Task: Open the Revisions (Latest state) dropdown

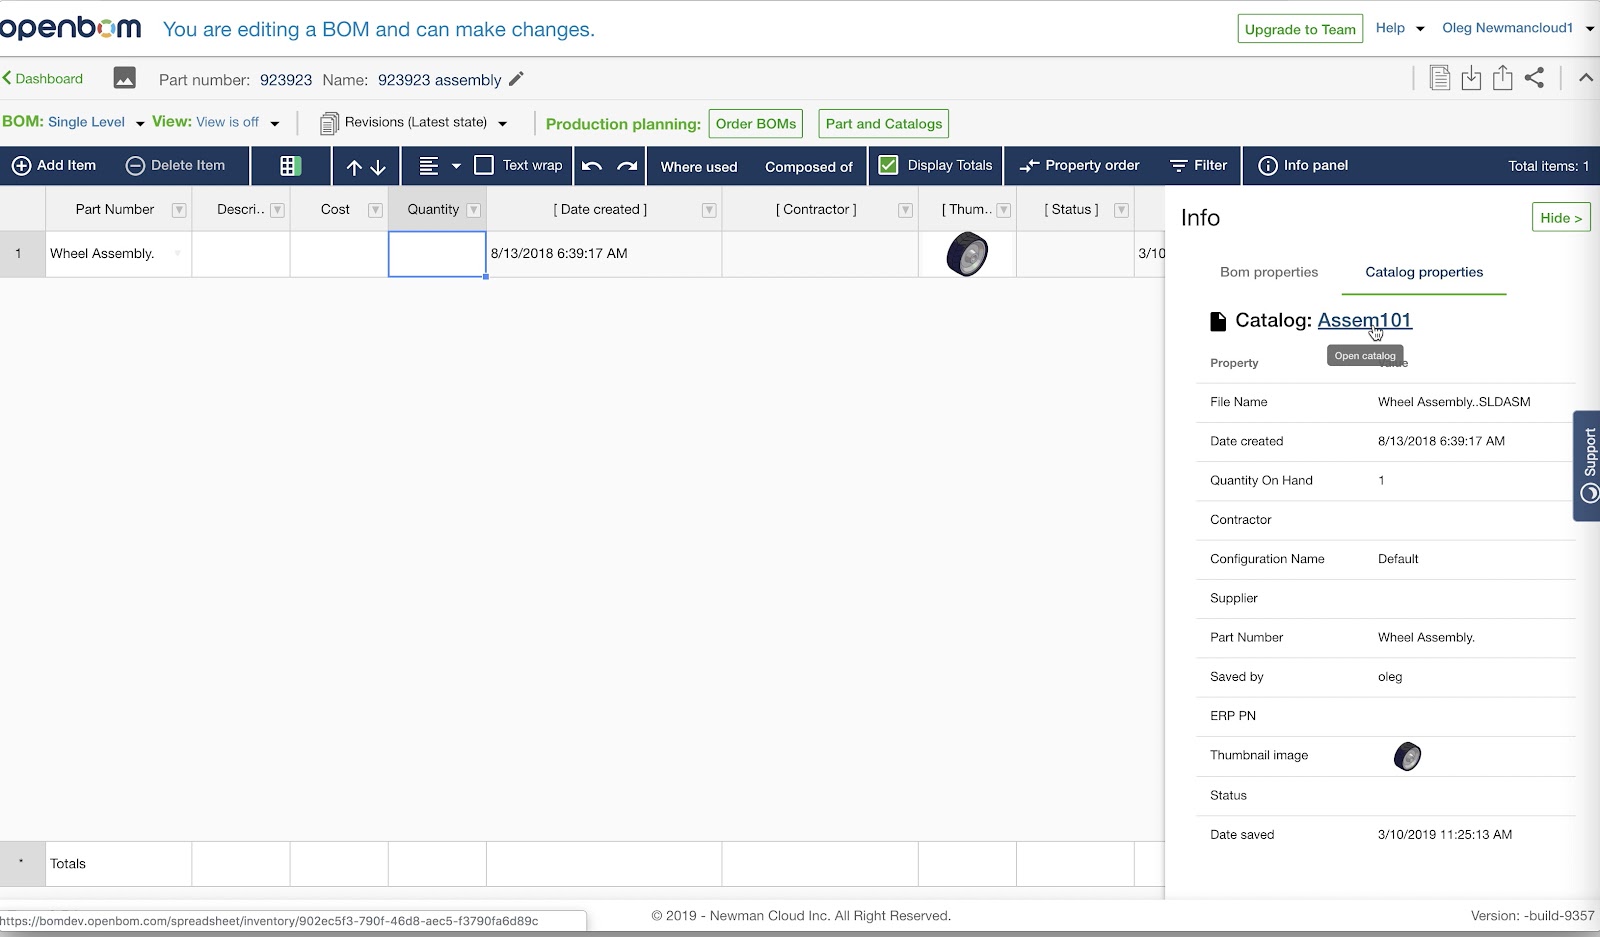Action: point(414,123)
